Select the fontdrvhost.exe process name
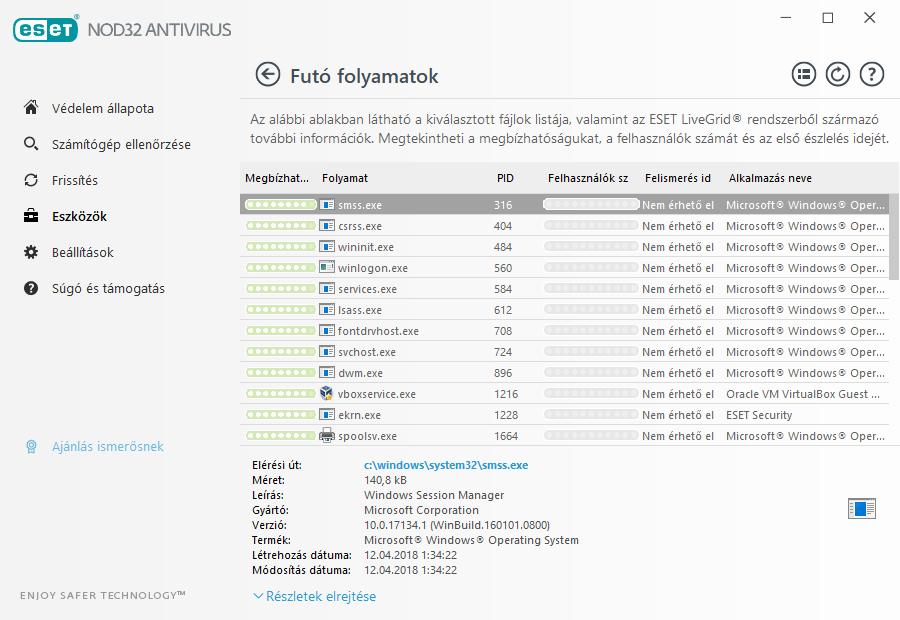This screenshot has height=620, width=900. (378, 331)
